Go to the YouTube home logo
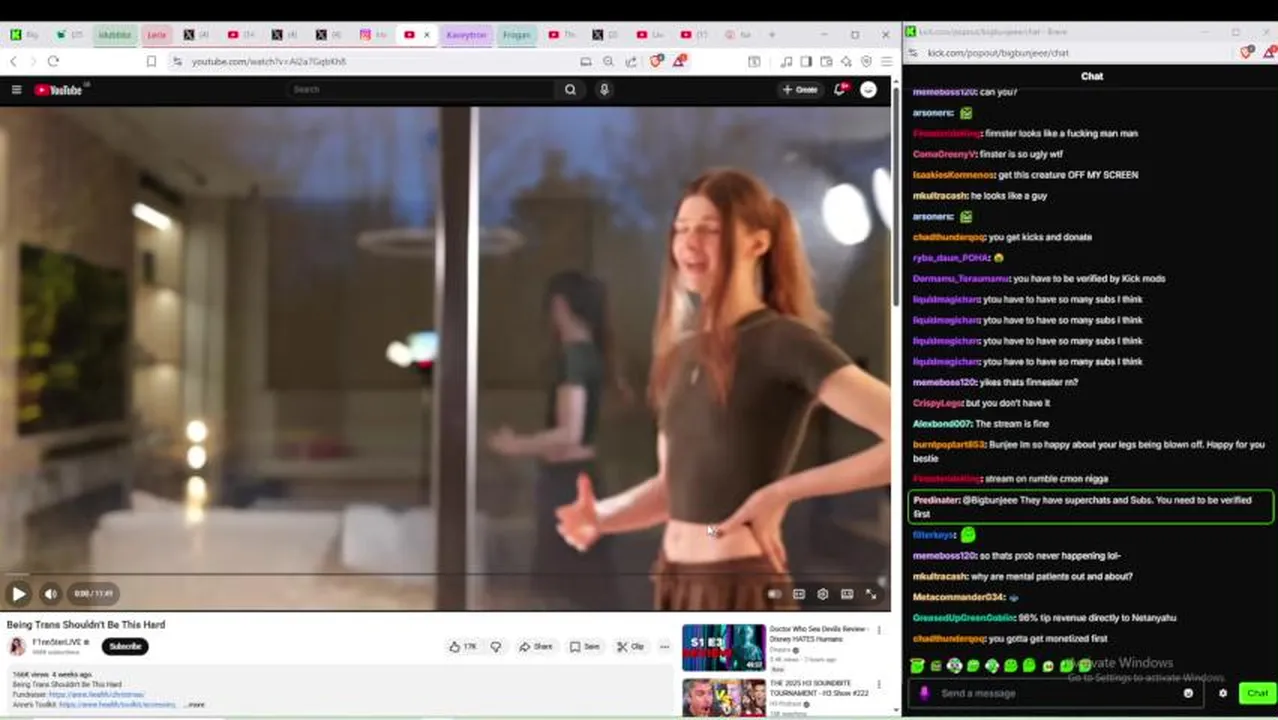Image resolution: width=1278 pixels, height=720 pixels. [x=59, y=90]
